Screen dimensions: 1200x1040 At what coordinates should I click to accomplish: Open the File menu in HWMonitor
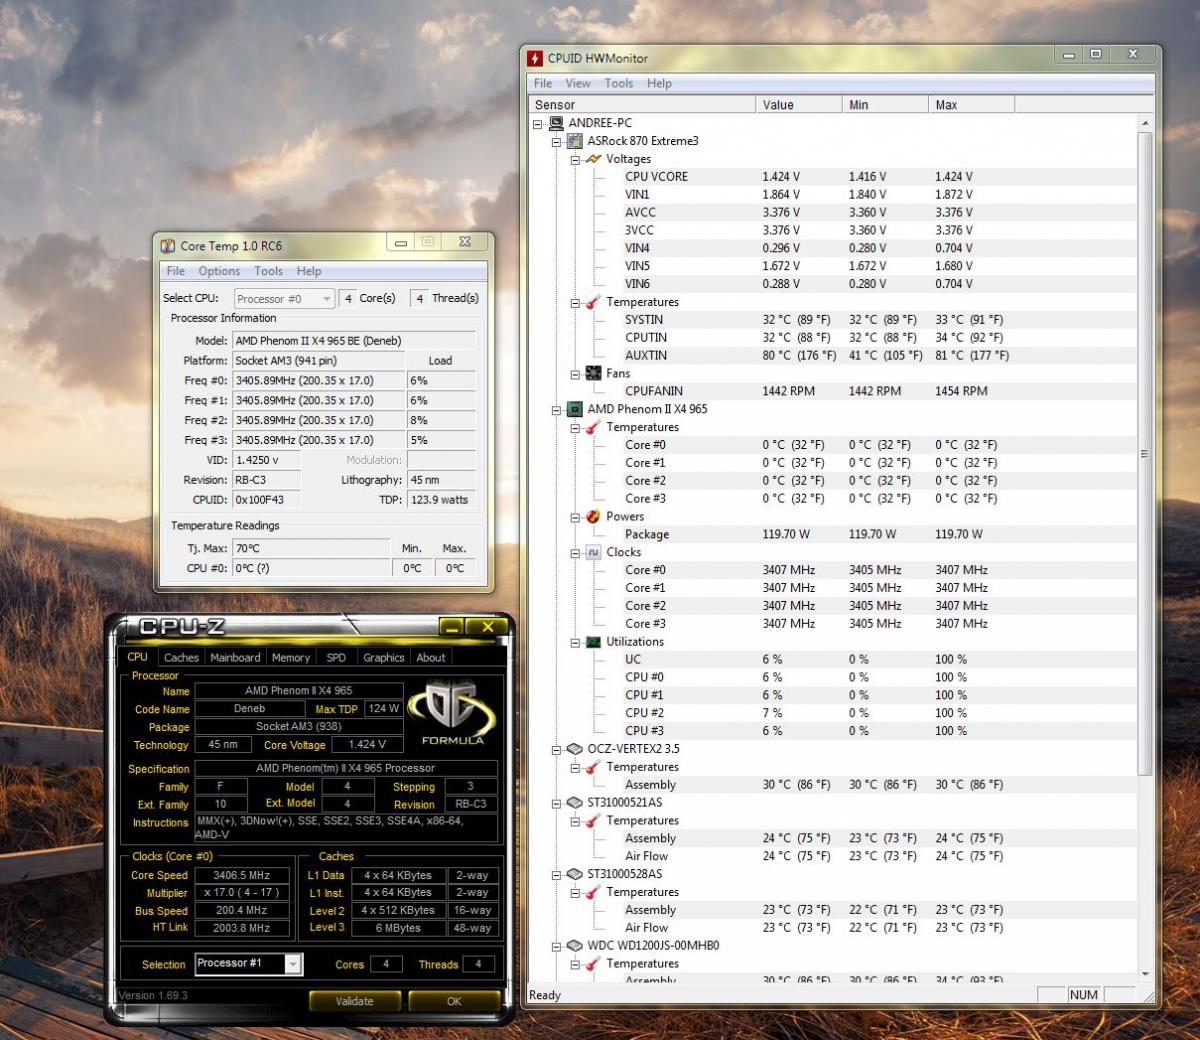pos(543,84)
